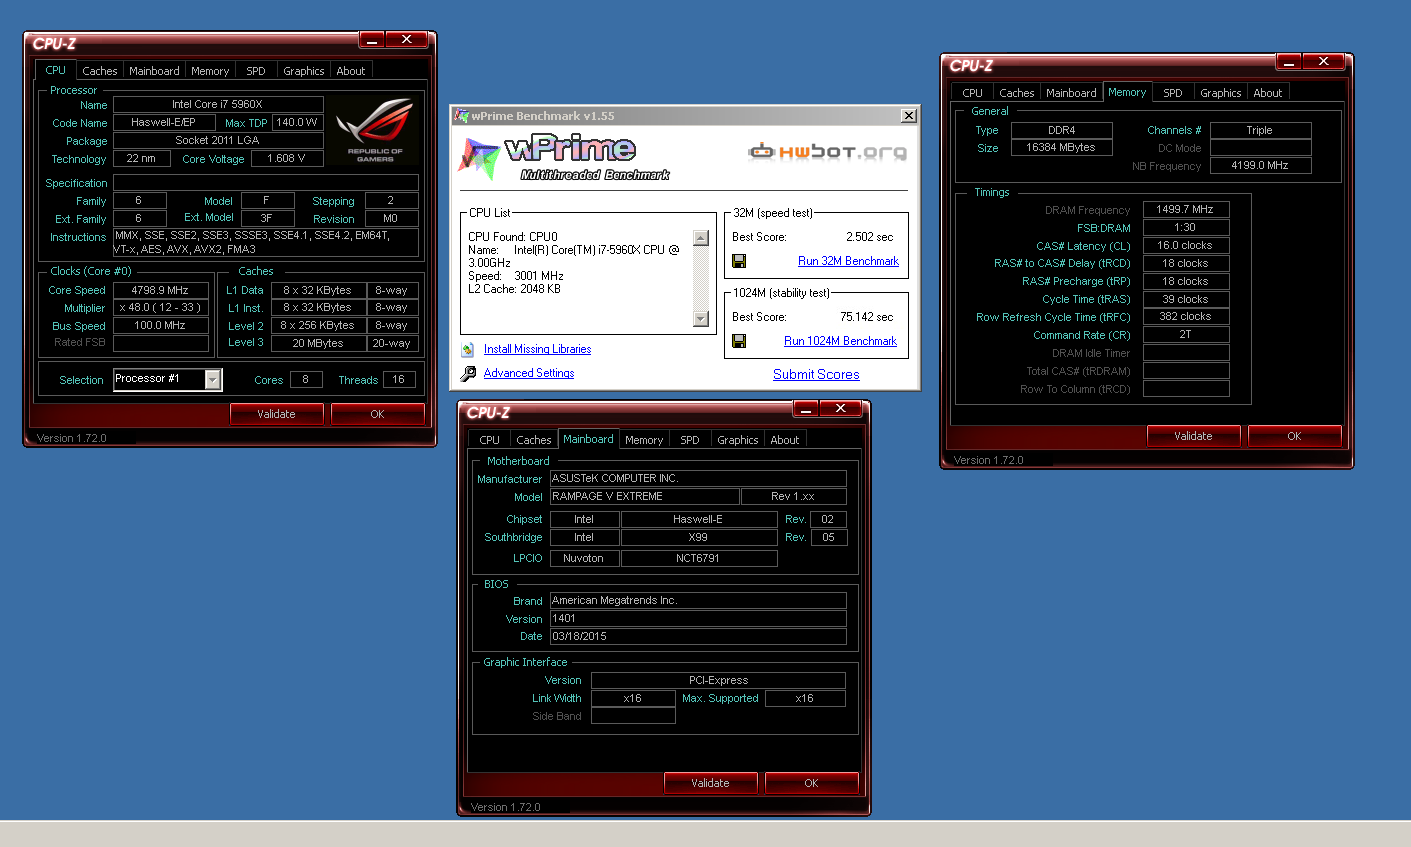Screen dimensions: 1411x847
Task: Select SPD tab in bottom CPU-Z window
Action: pos(690,440)
